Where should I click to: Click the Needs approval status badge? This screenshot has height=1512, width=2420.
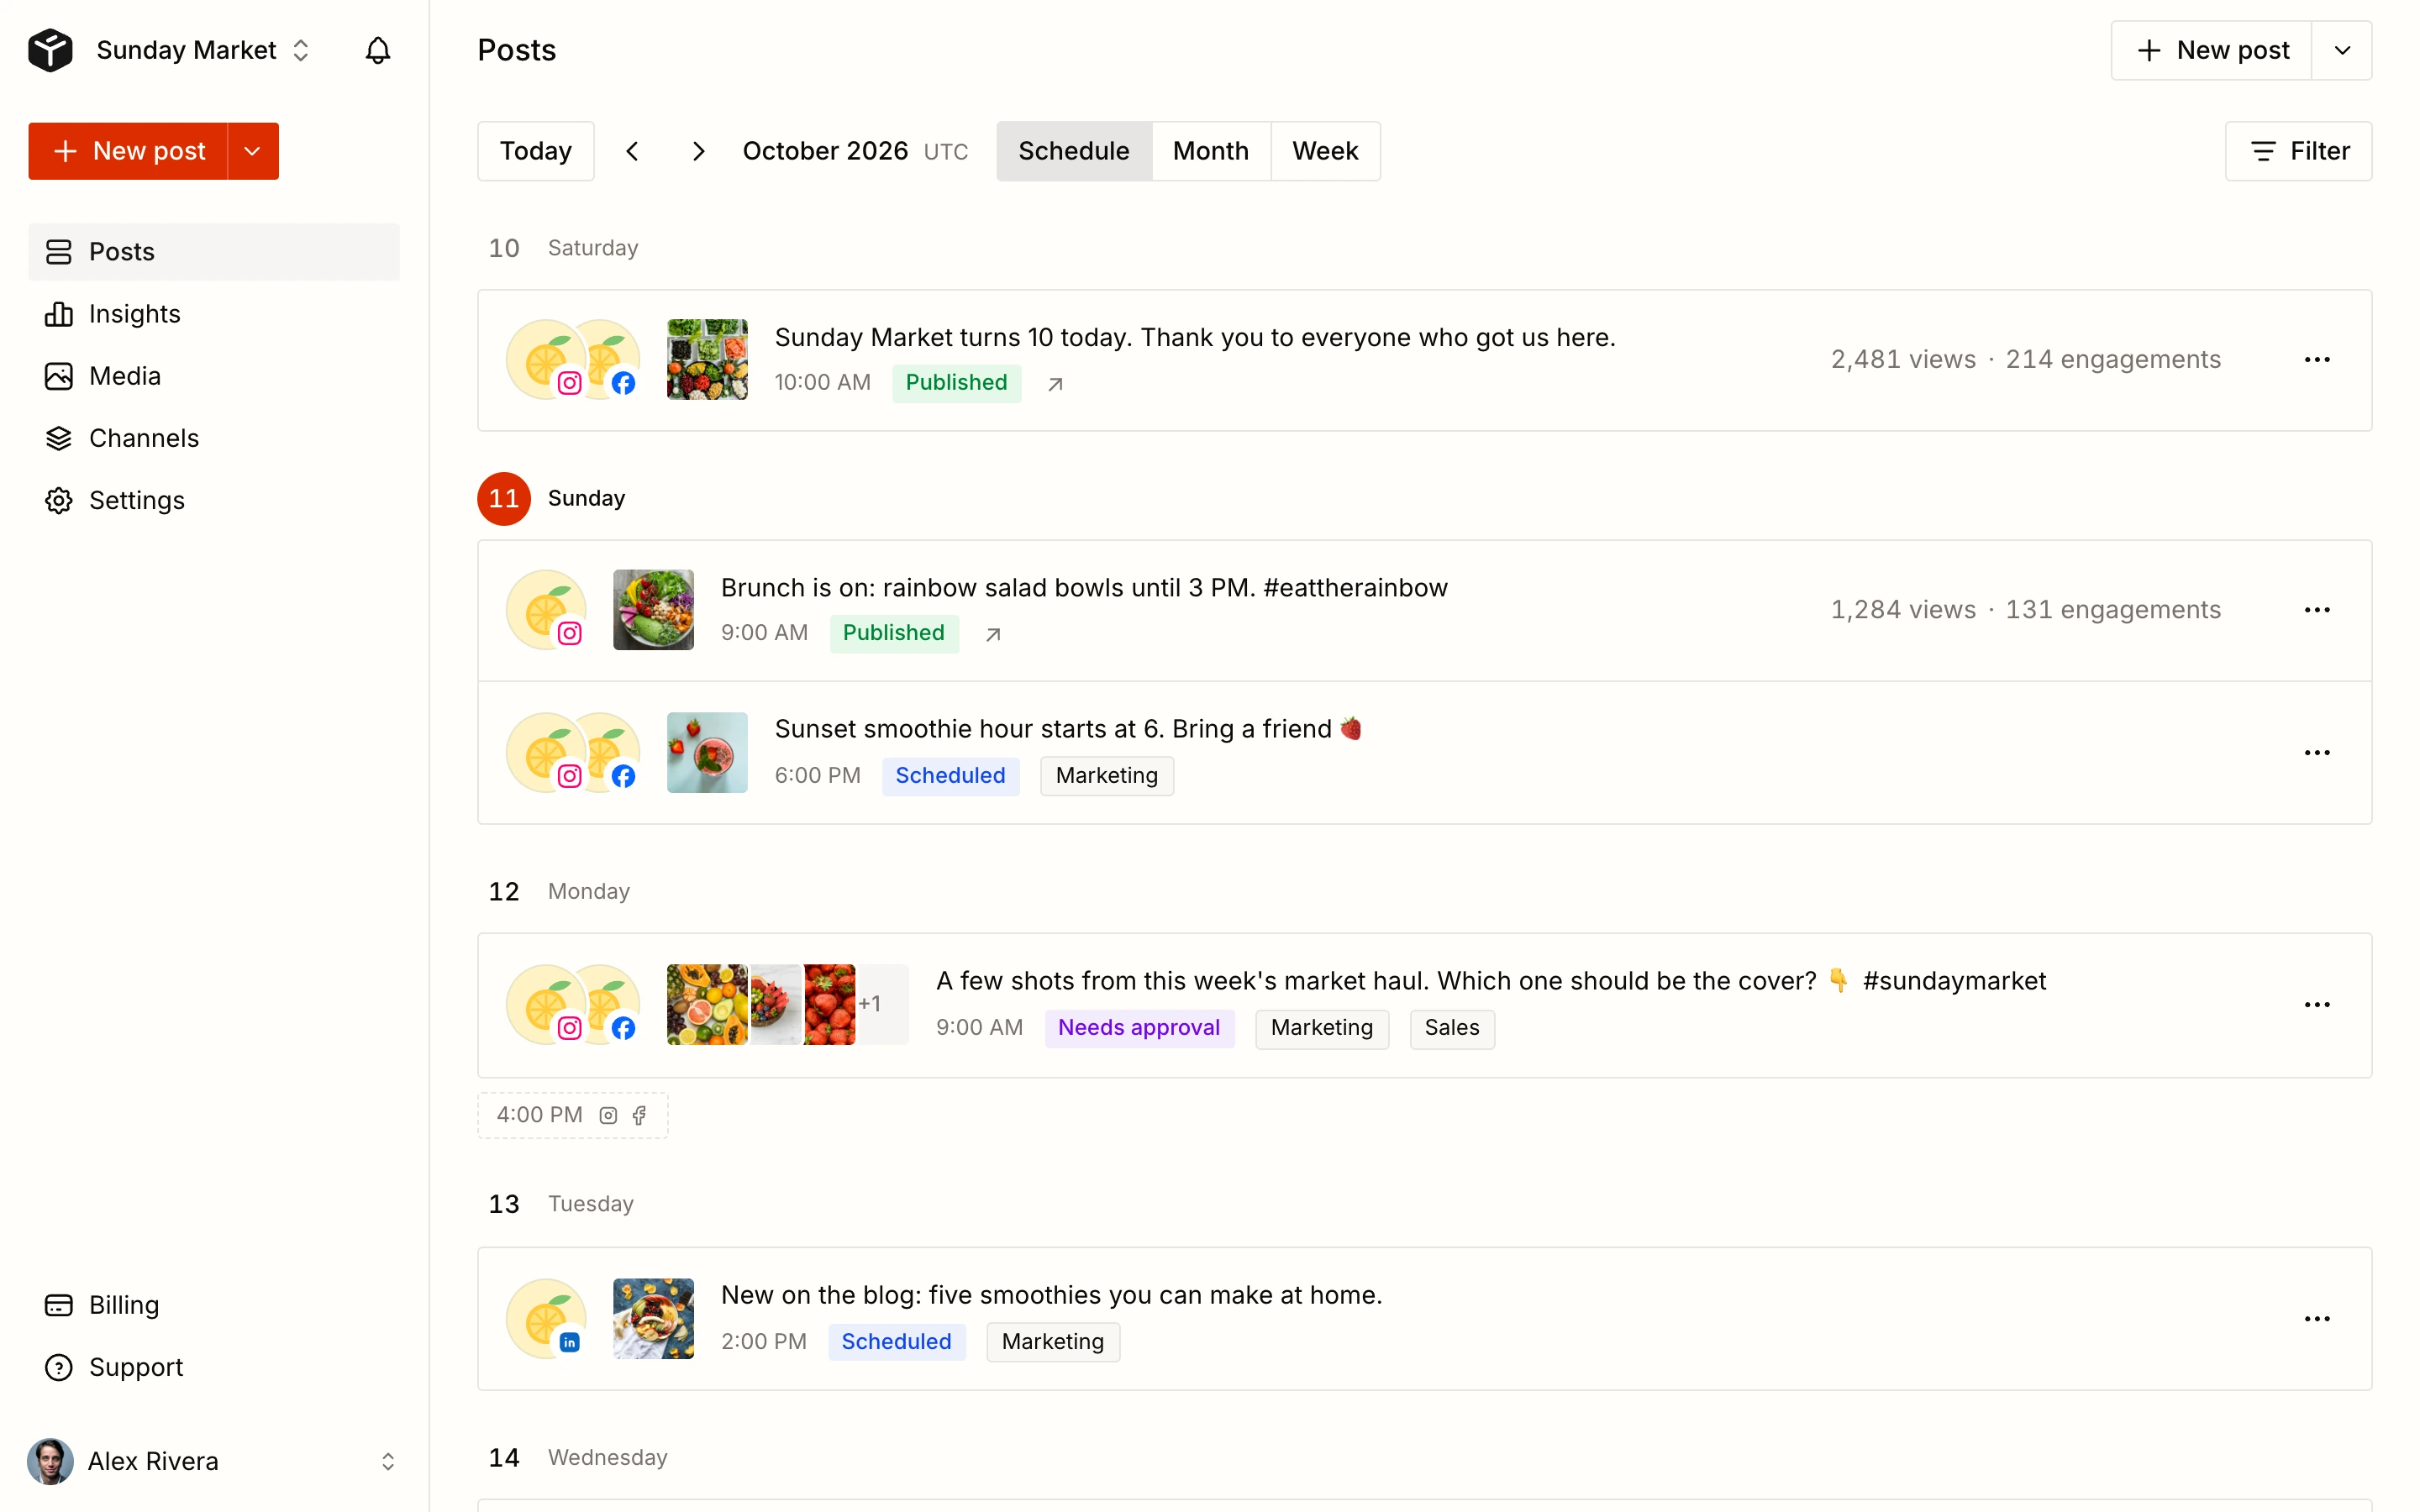(x=1139, y=1028)
